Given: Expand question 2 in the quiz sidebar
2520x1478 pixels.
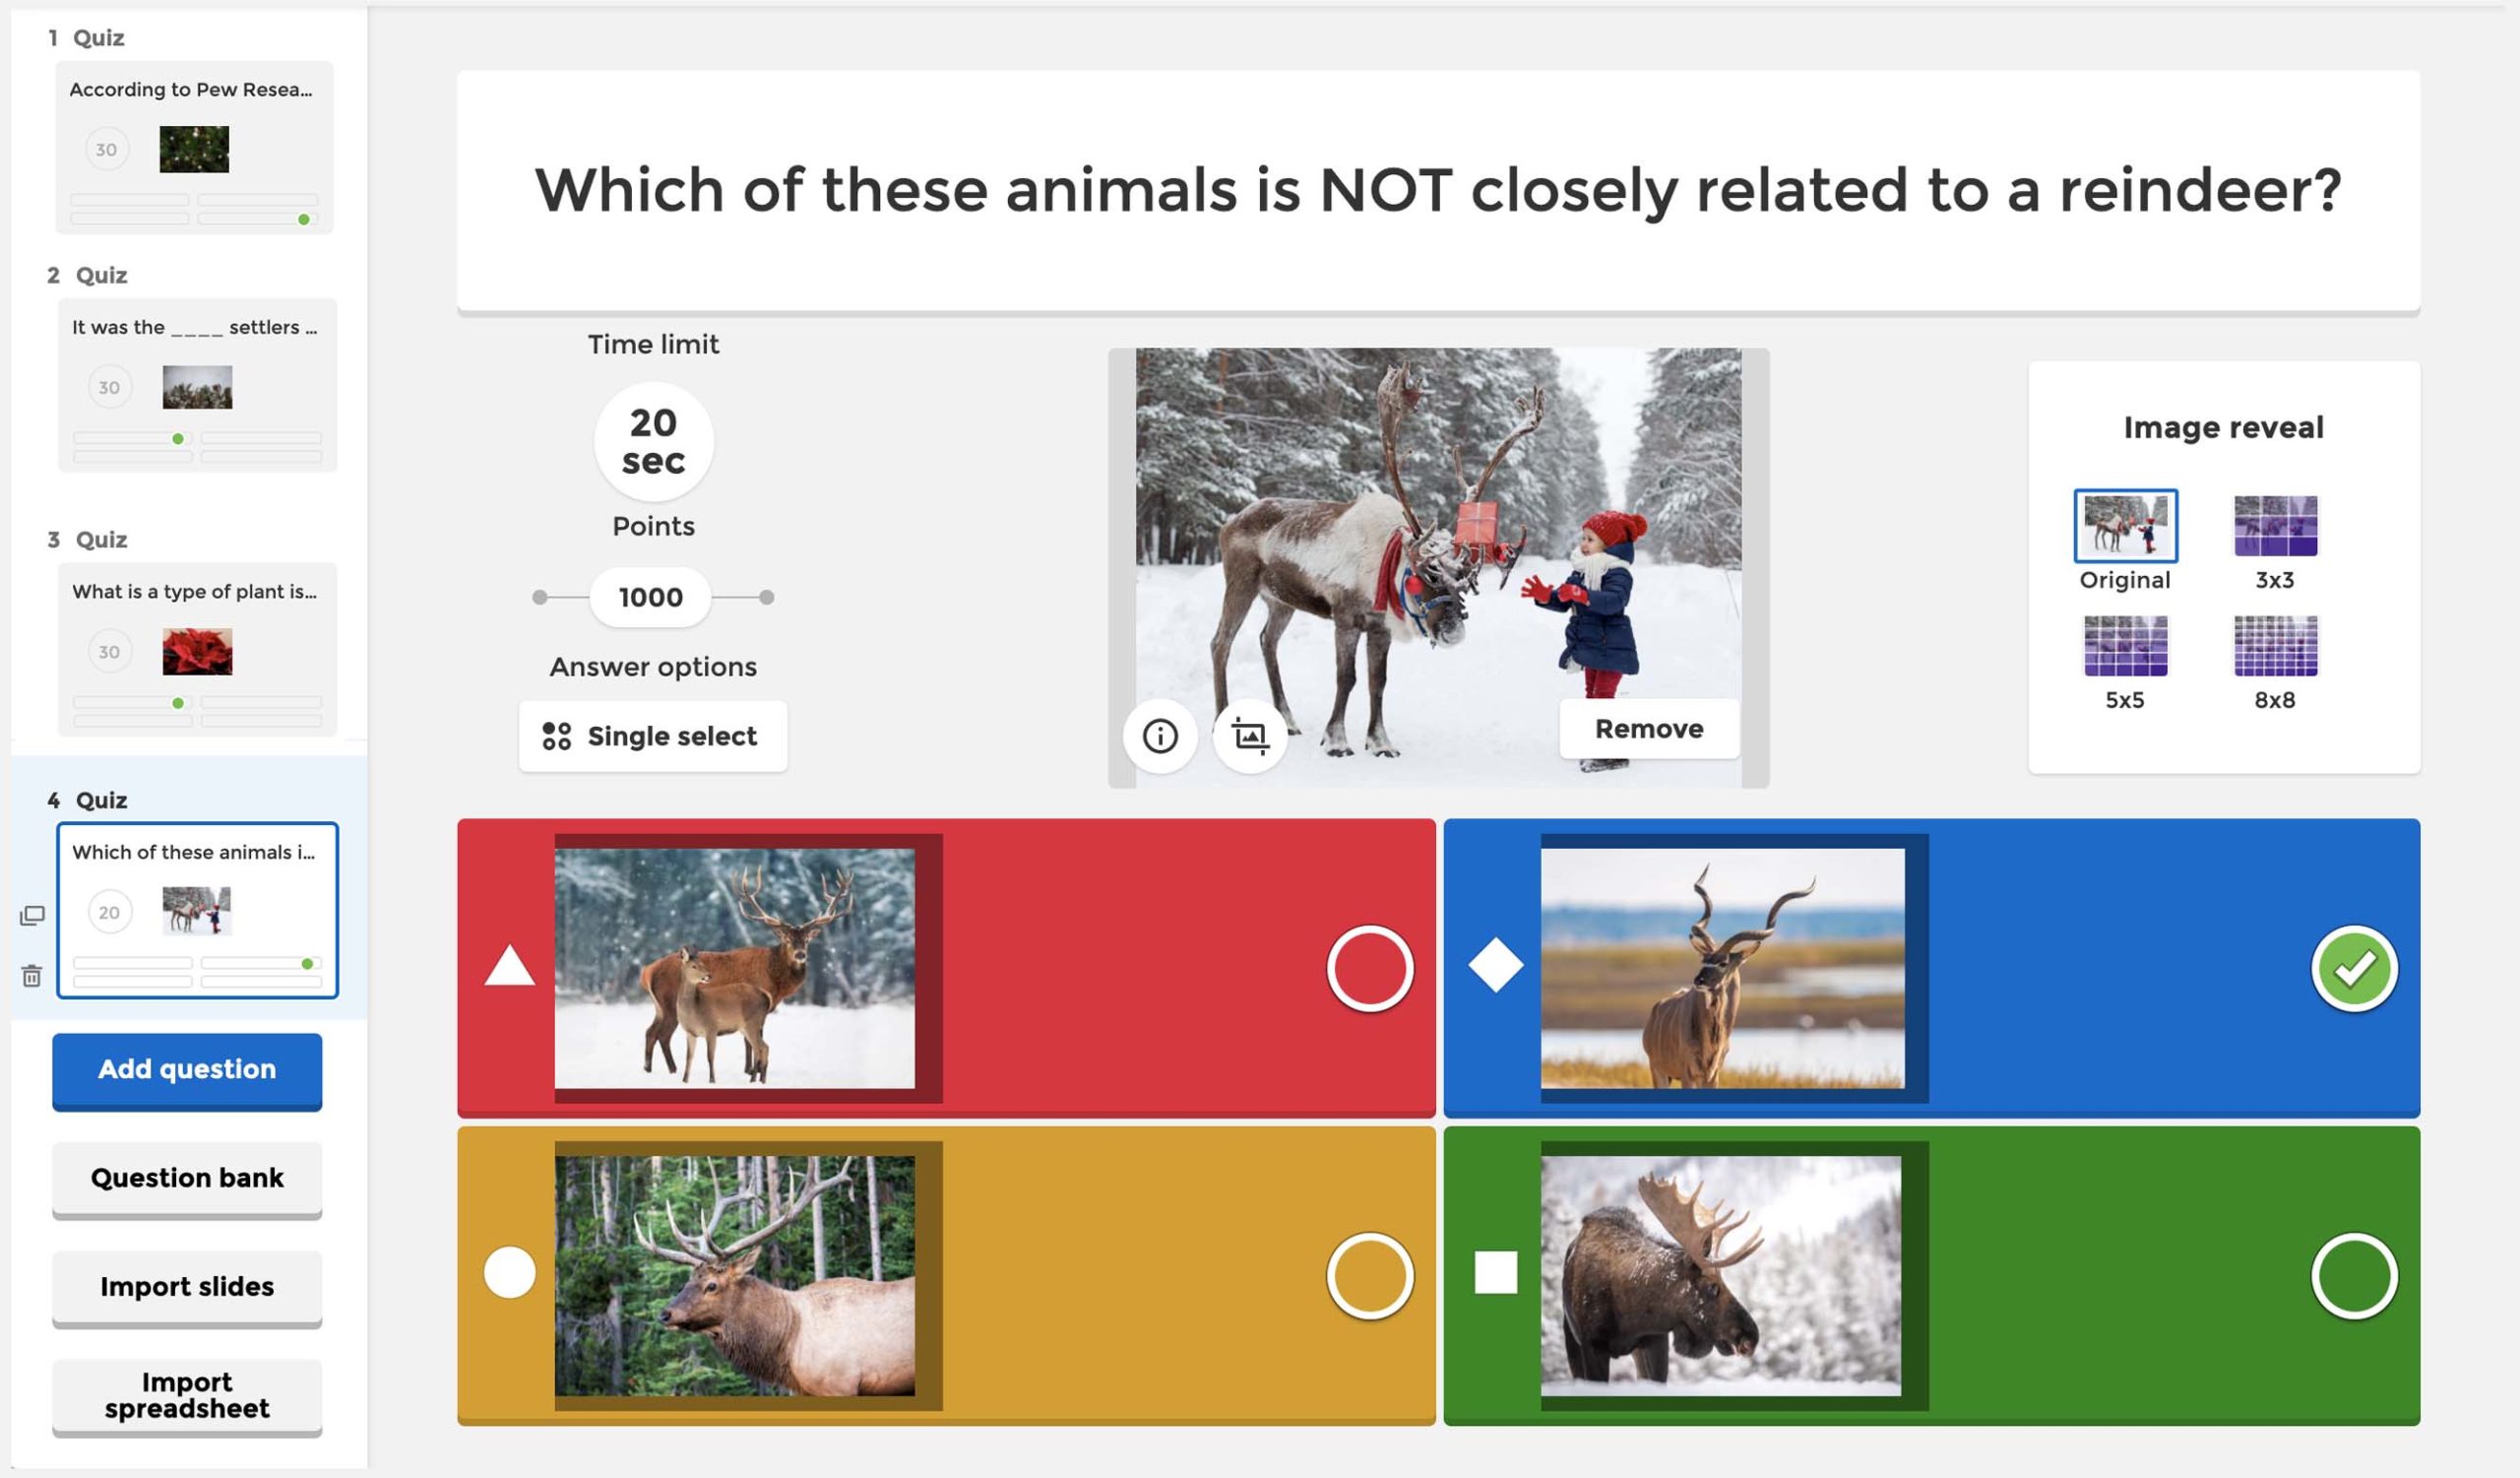Looking at the screenshot, I should [x=188, y=362].
